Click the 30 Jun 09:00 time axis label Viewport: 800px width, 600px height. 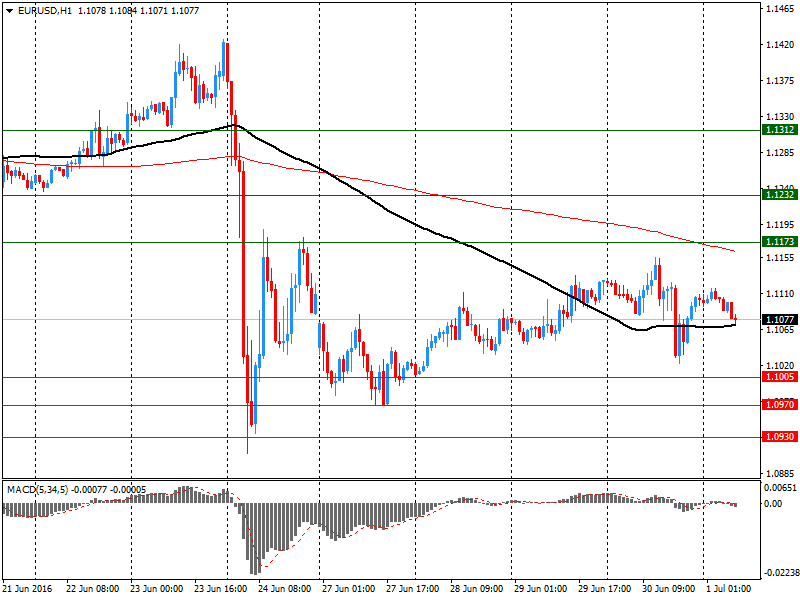(x=668, y=589)
